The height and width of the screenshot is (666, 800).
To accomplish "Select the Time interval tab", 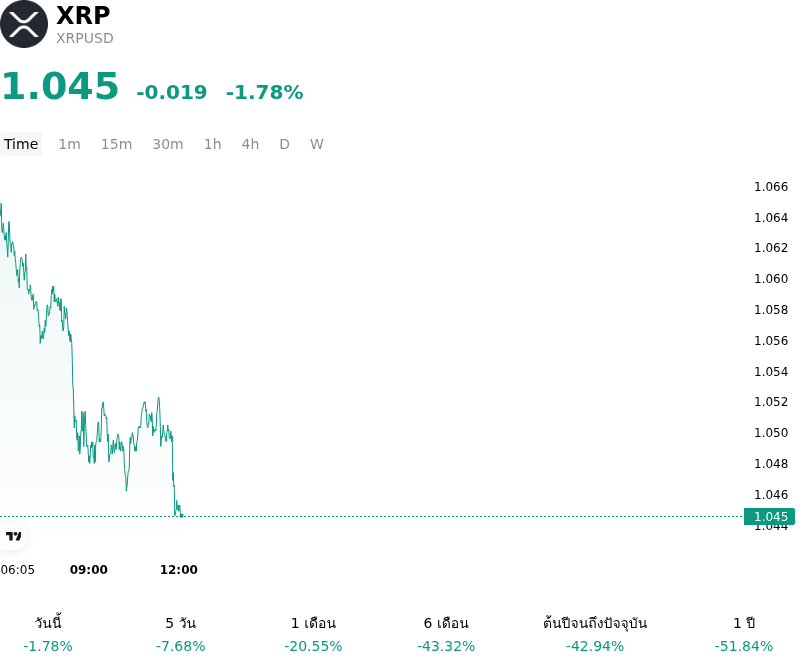I will click(x=21, y=144).
